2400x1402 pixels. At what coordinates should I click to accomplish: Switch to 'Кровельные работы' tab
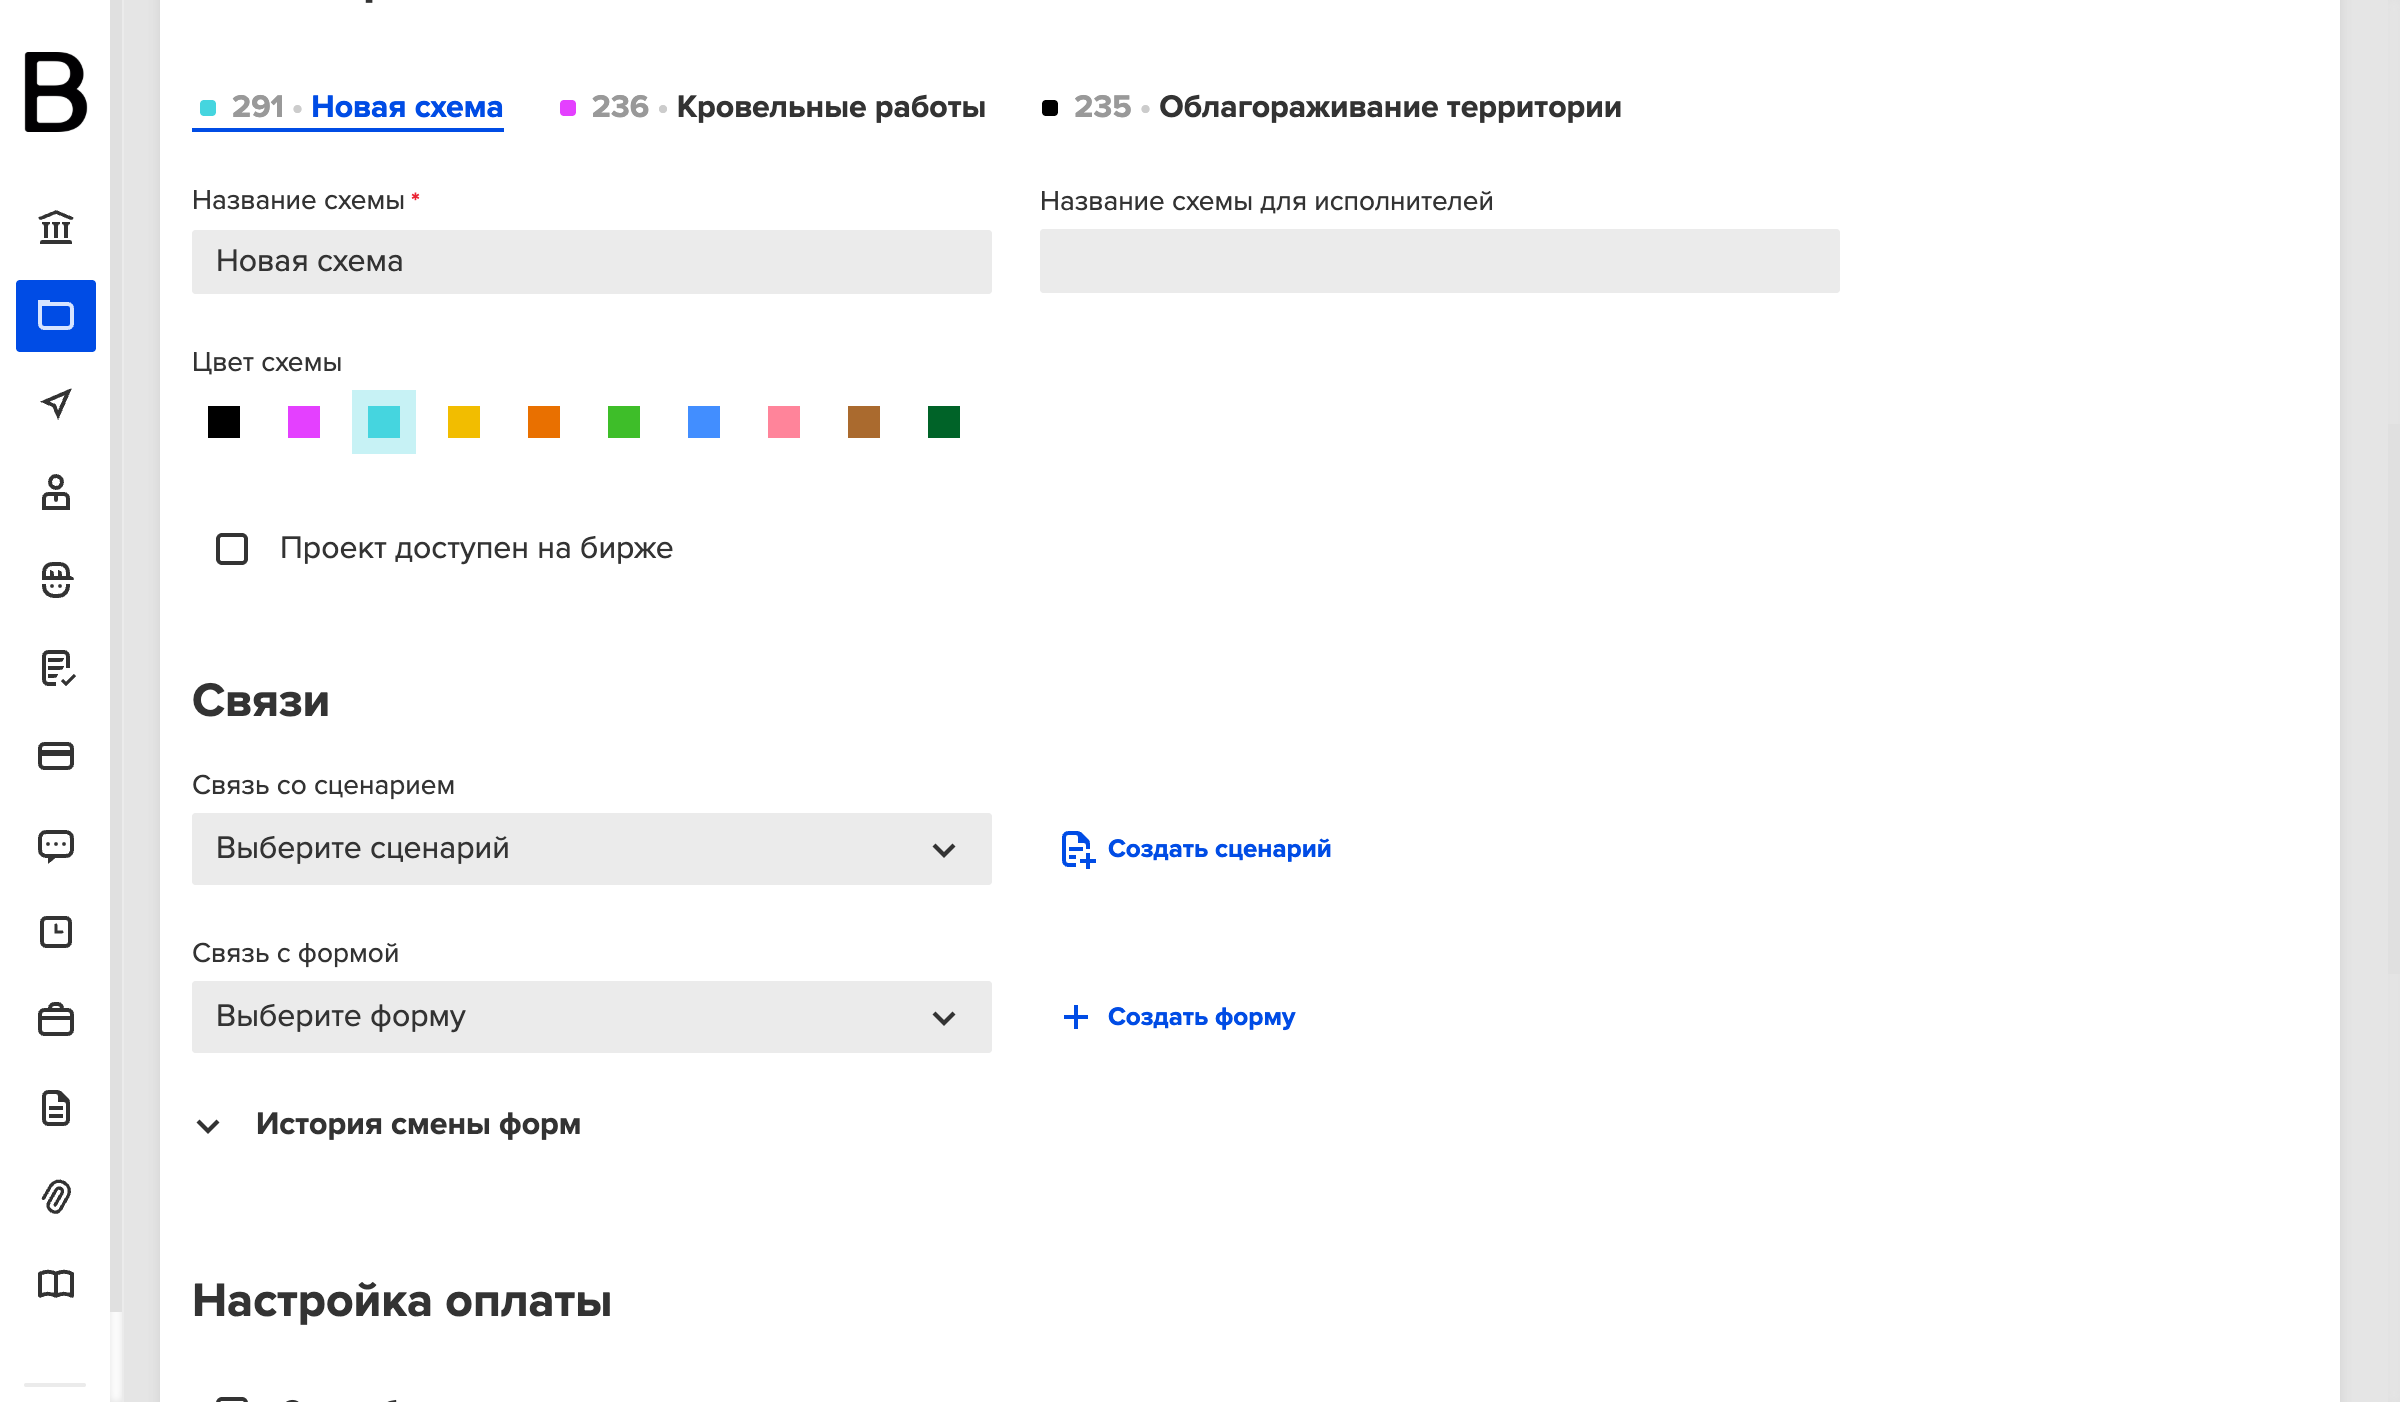point(772,107)
